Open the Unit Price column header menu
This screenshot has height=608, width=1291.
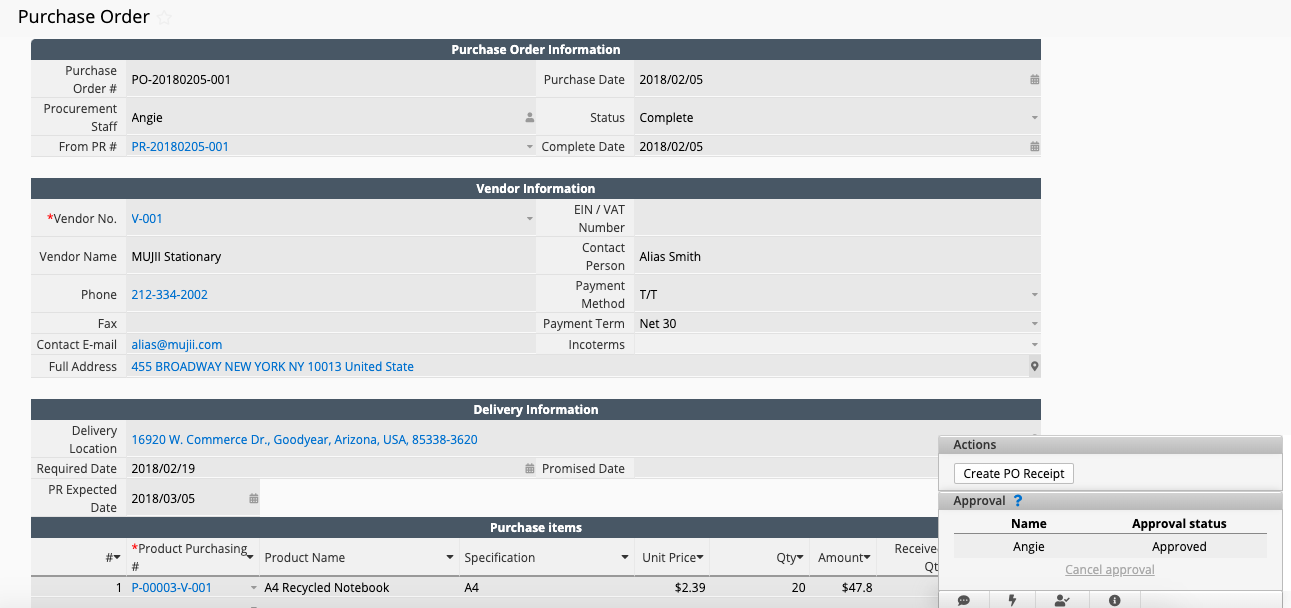(700, 558)
